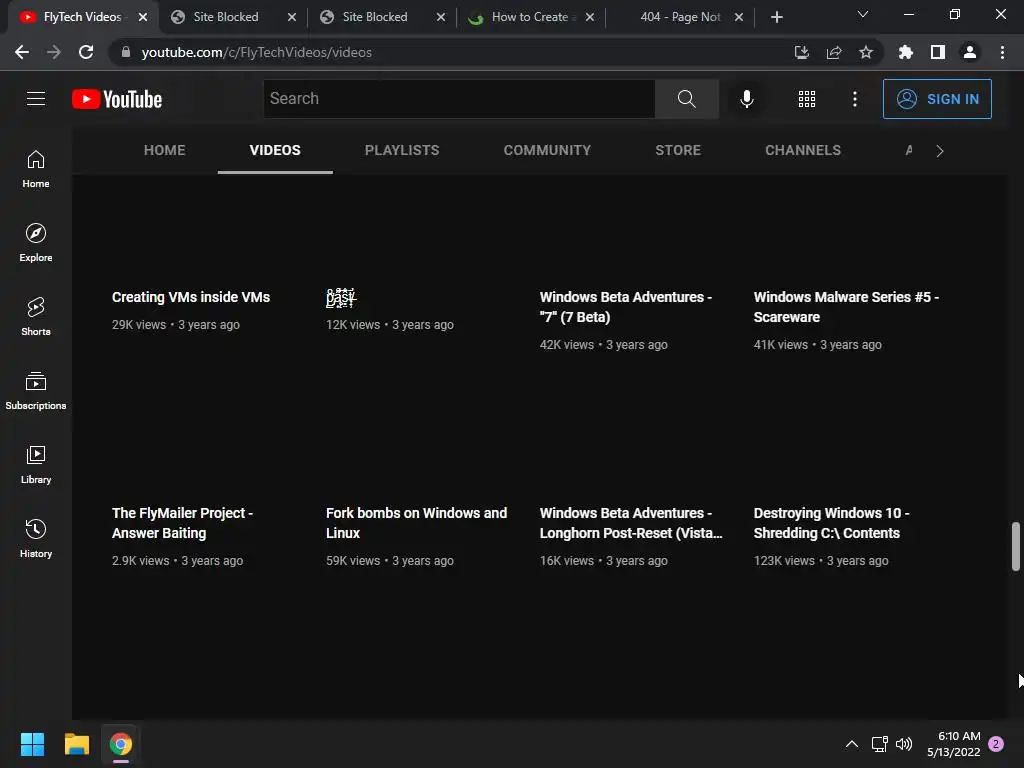Share this page from address bar
The image size is (1024, 768).
point(834,52)
